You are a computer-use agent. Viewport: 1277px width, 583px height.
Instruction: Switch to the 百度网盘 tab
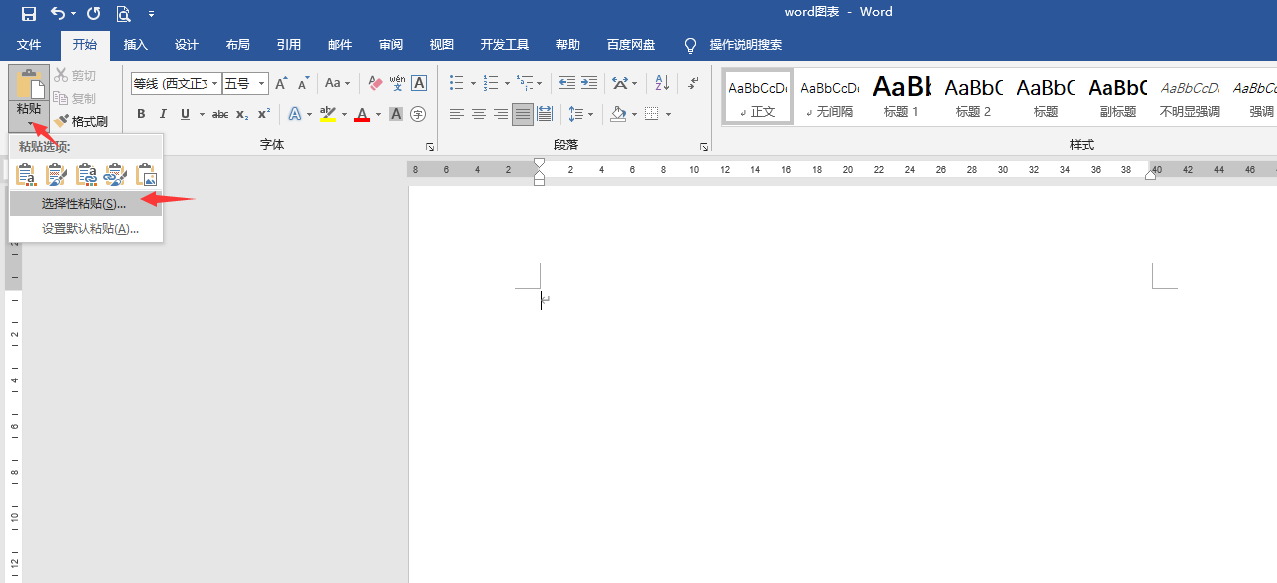pyautogui.click(x=631, y=45)
